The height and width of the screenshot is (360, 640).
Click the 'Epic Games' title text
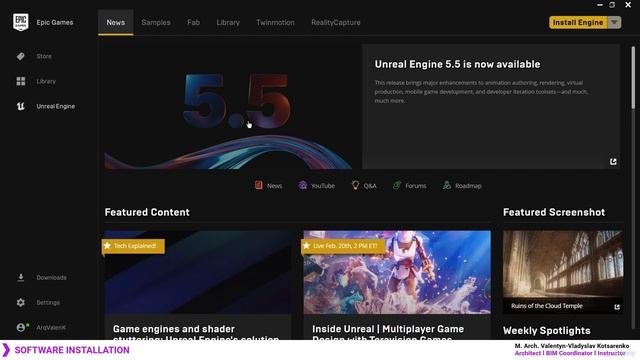55,22
